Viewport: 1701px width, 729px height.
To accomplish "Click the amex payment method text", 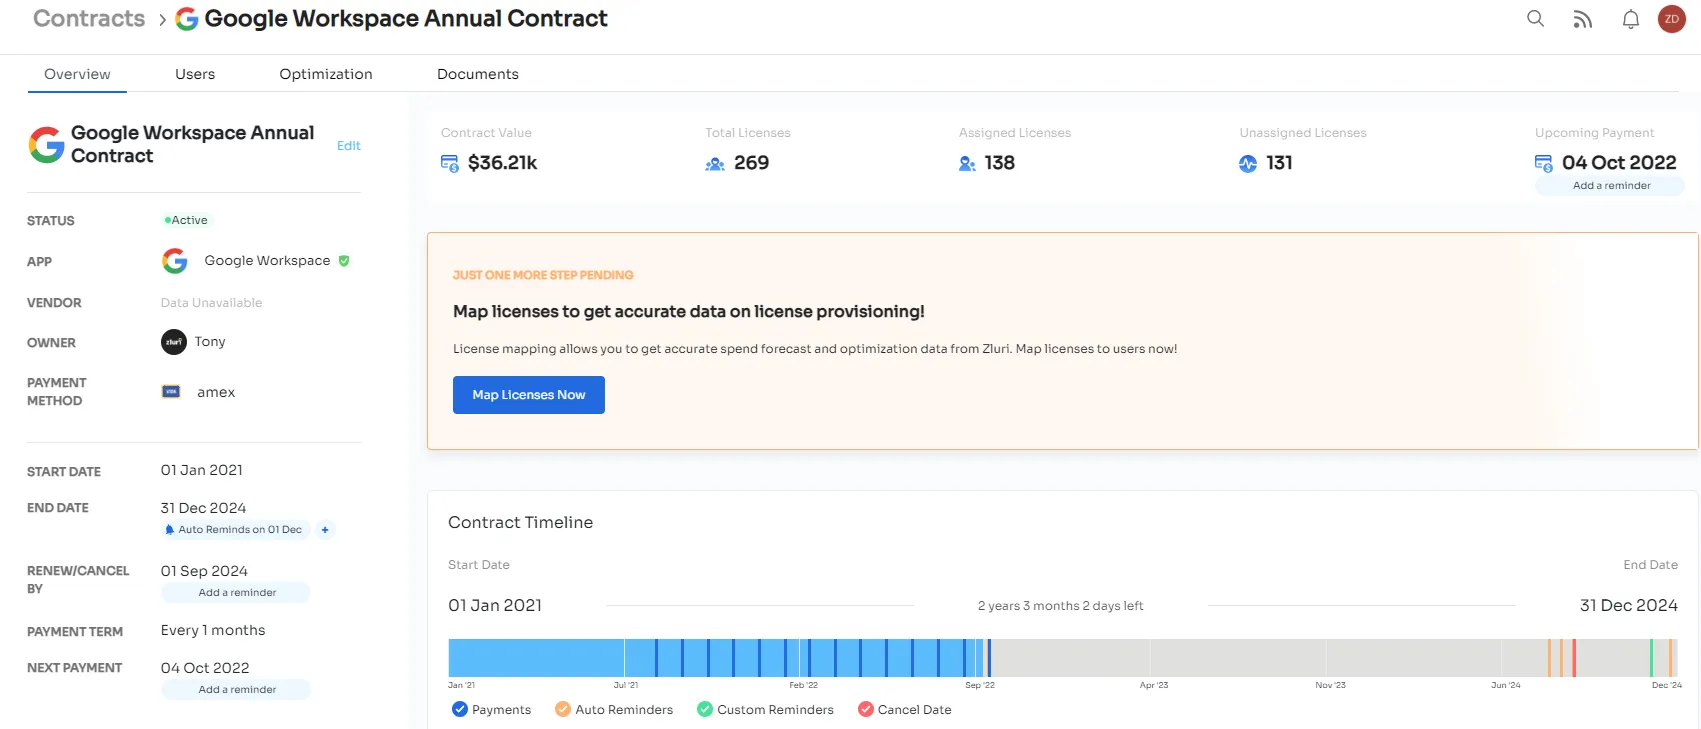I will tap(216, 392).
